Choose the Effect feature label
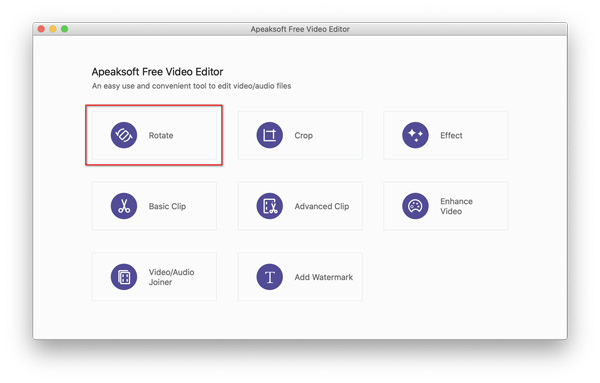600x383 pixels. tap(451, 135)
